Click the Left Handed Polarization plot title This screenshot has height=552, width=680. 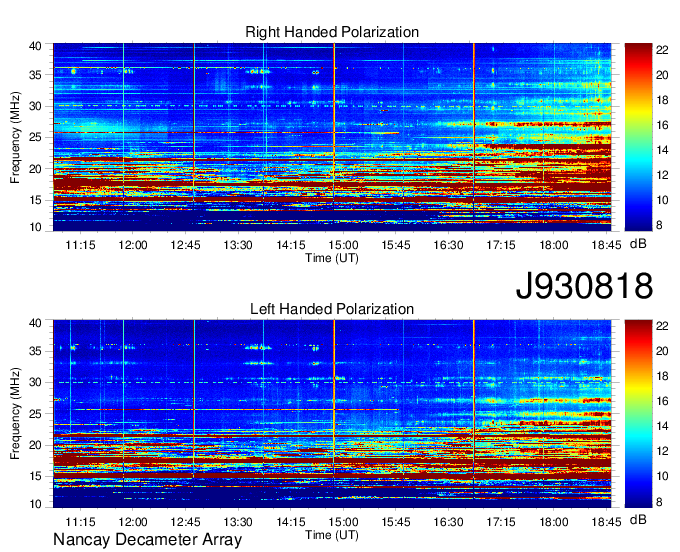(332, 309)
